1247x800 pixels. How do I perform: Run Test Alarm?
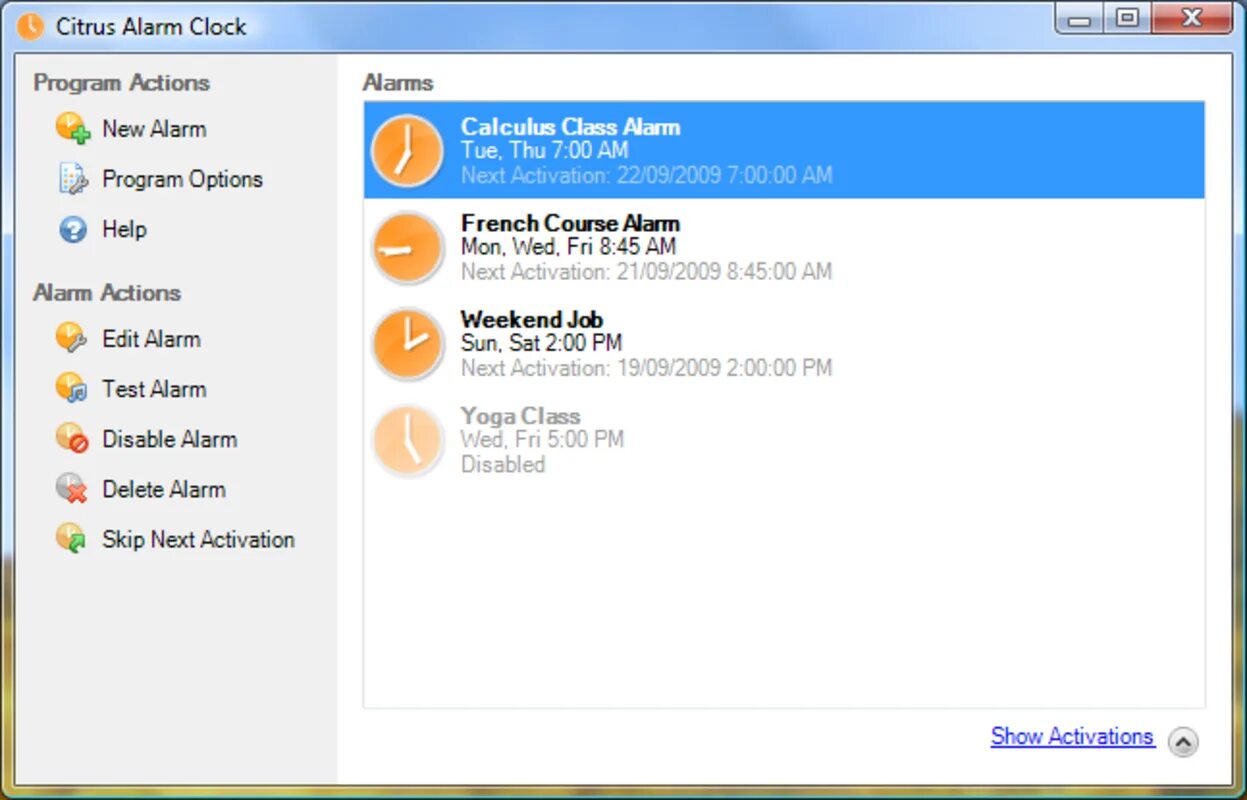pyautogui.click(x=154, y=389)
